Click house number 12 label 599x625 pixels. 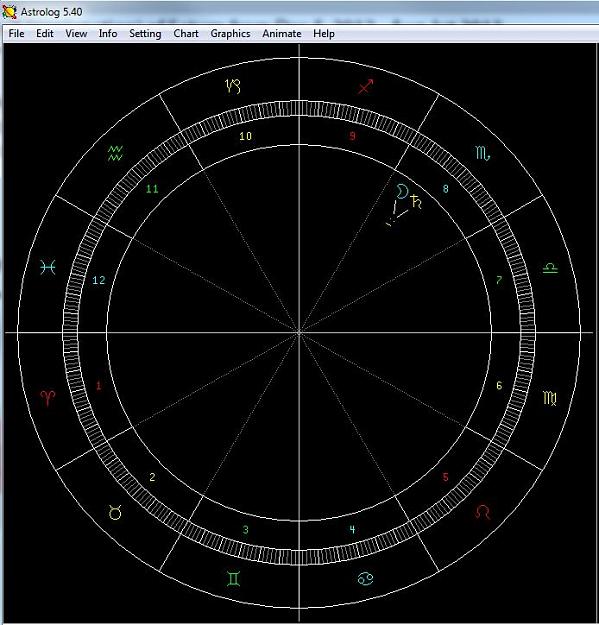[99, 280]
